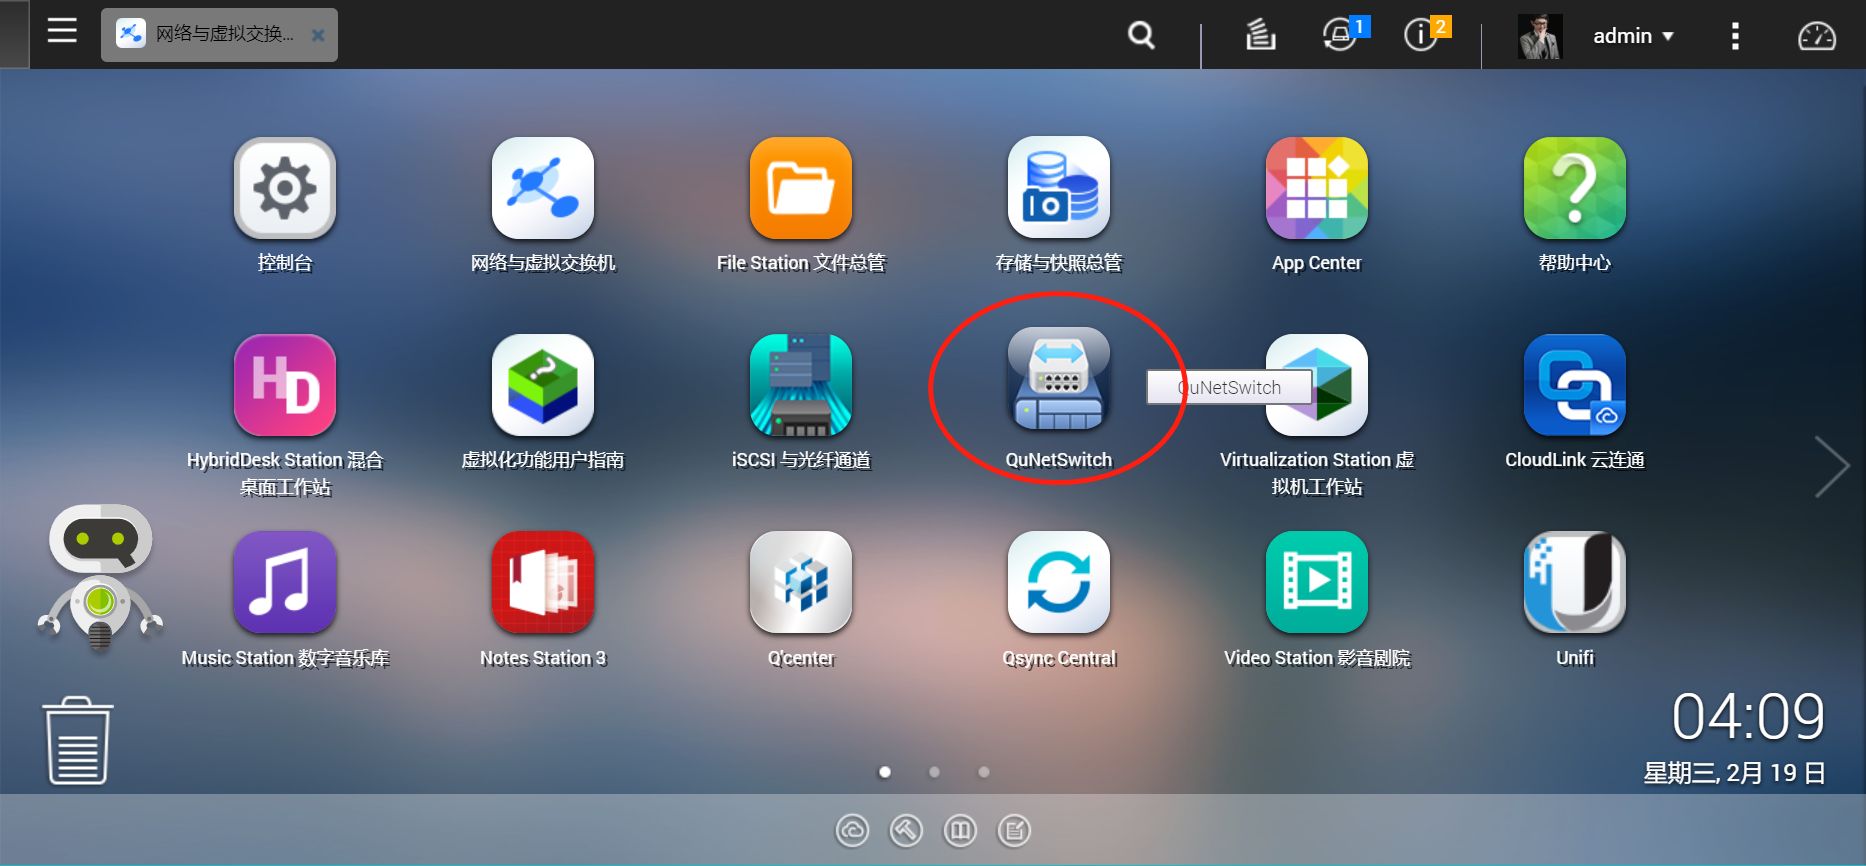The width and height of the screenshot is (1866, 866).
Task: Open utilities tool icon in bottom dock
Action: pos(906,830)
